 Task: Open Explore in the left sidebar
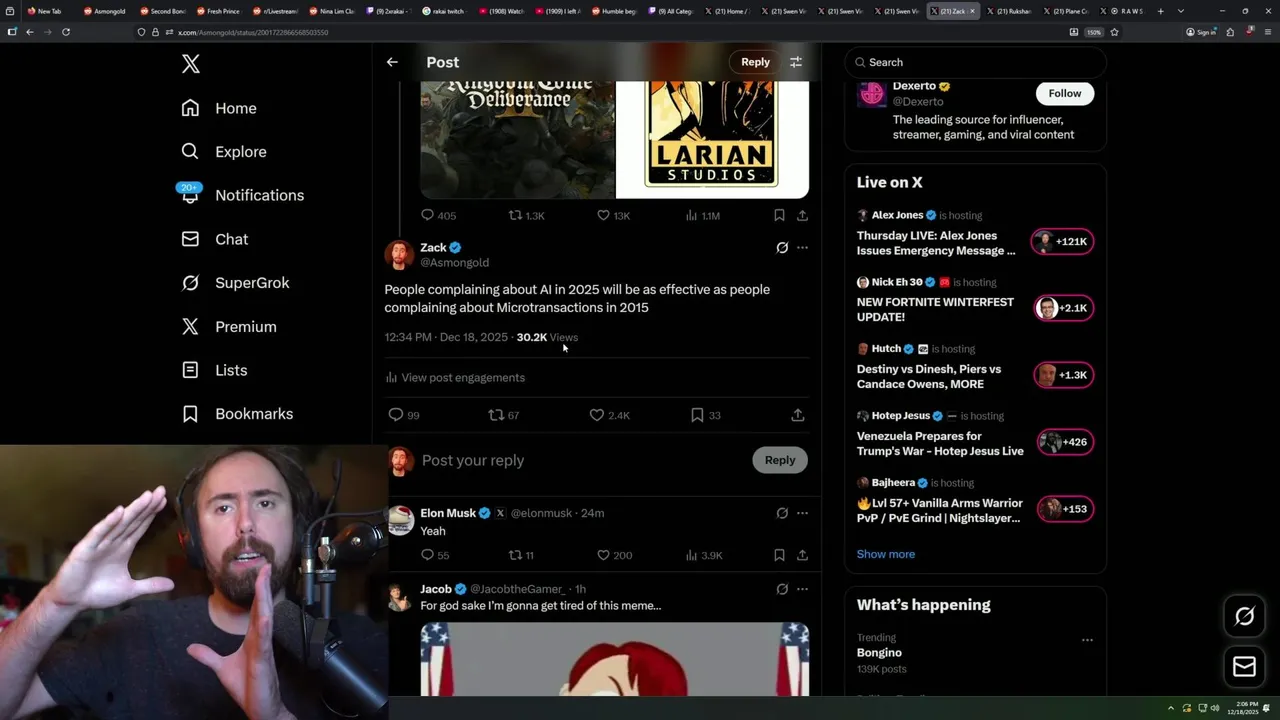[x=224, y=152]
